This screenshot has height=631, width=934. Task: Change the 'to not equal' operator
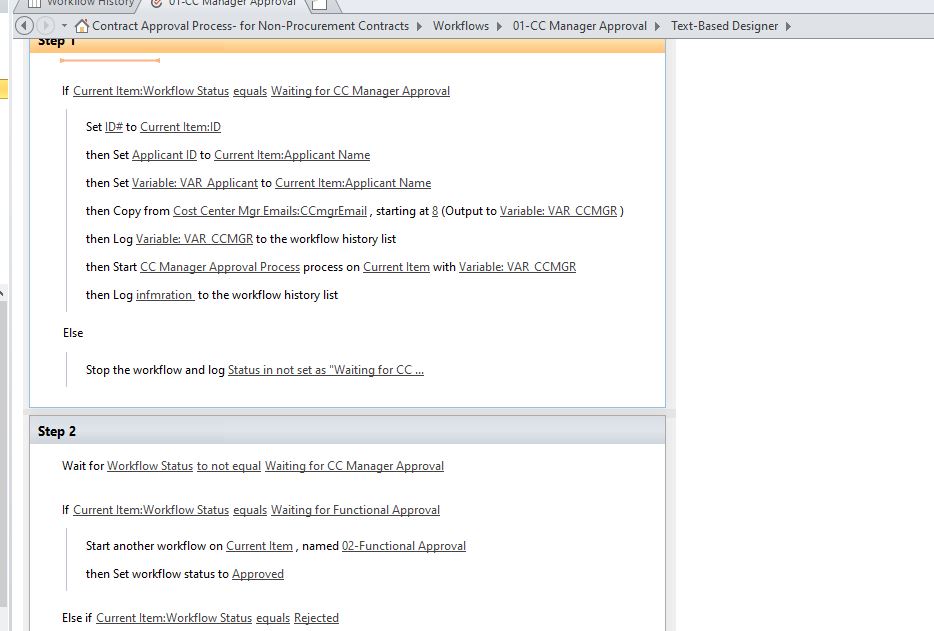click(x=229, y=466)
